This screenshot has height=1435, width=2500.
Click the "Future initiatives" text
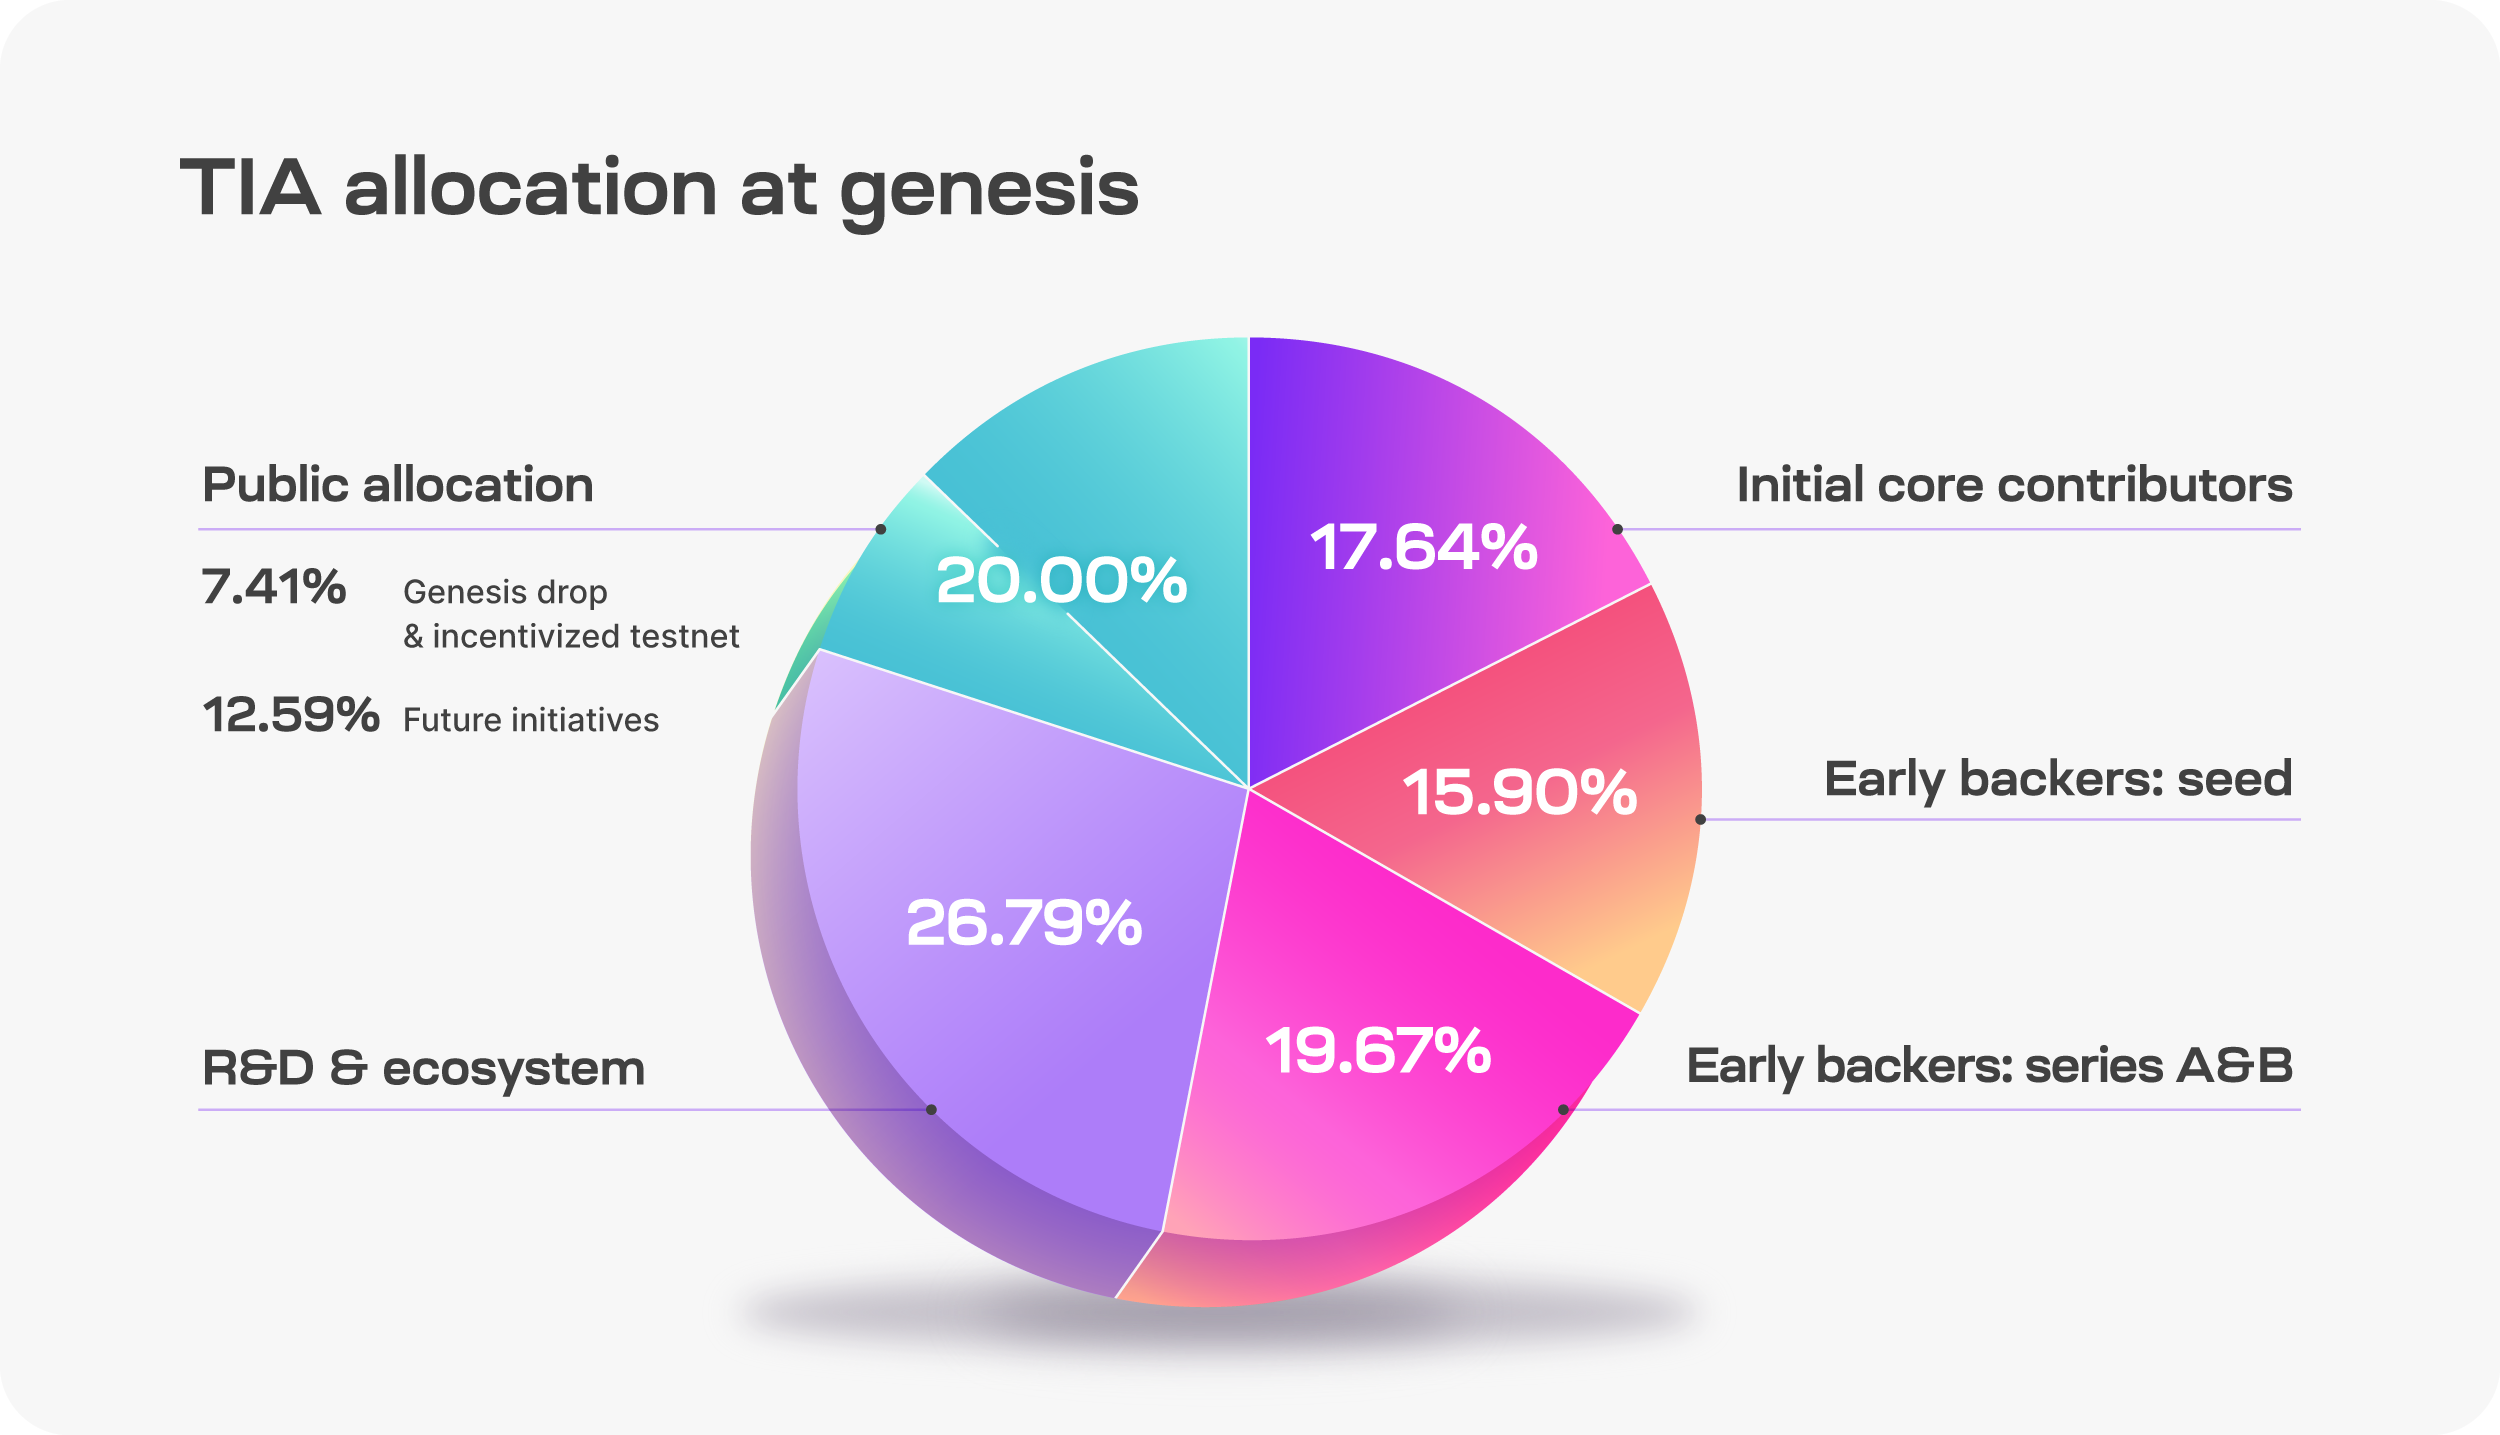click(x=531, y=720)
